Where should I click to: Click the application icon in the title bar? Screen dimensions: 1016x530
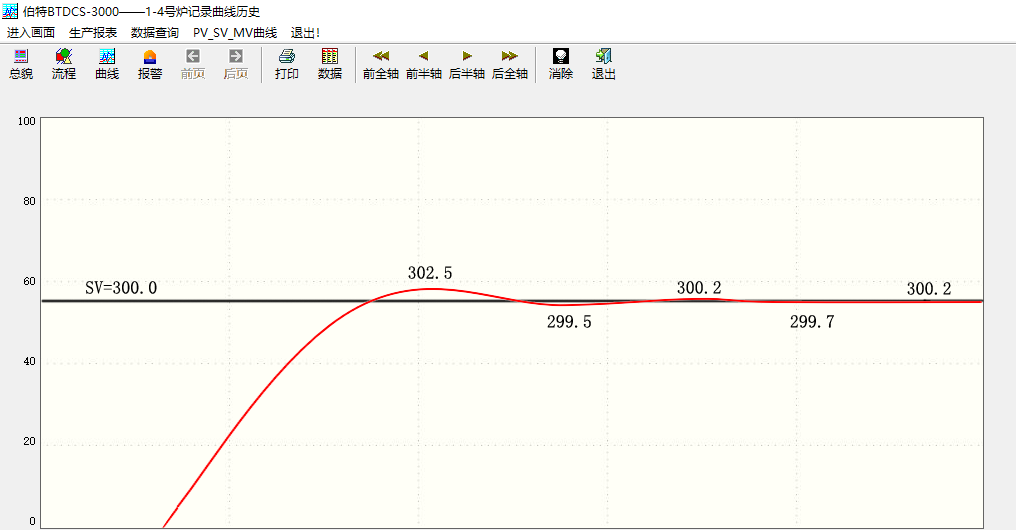11,11
